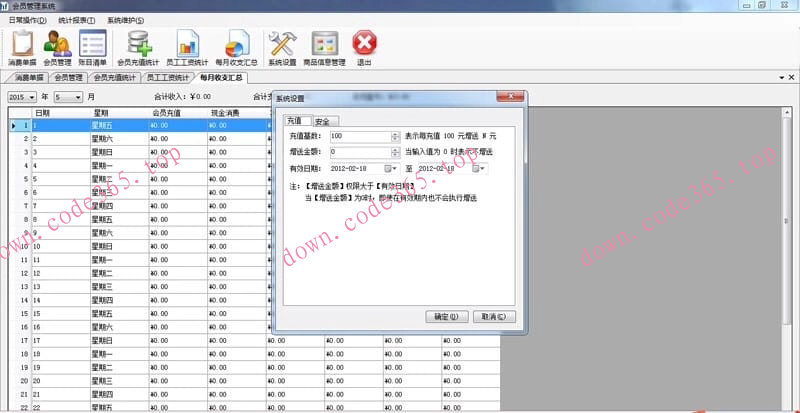Select the 每月收支汇总 document tab
Image resolution: width=800 pixels, height=413 pixels.
(221, 78)
